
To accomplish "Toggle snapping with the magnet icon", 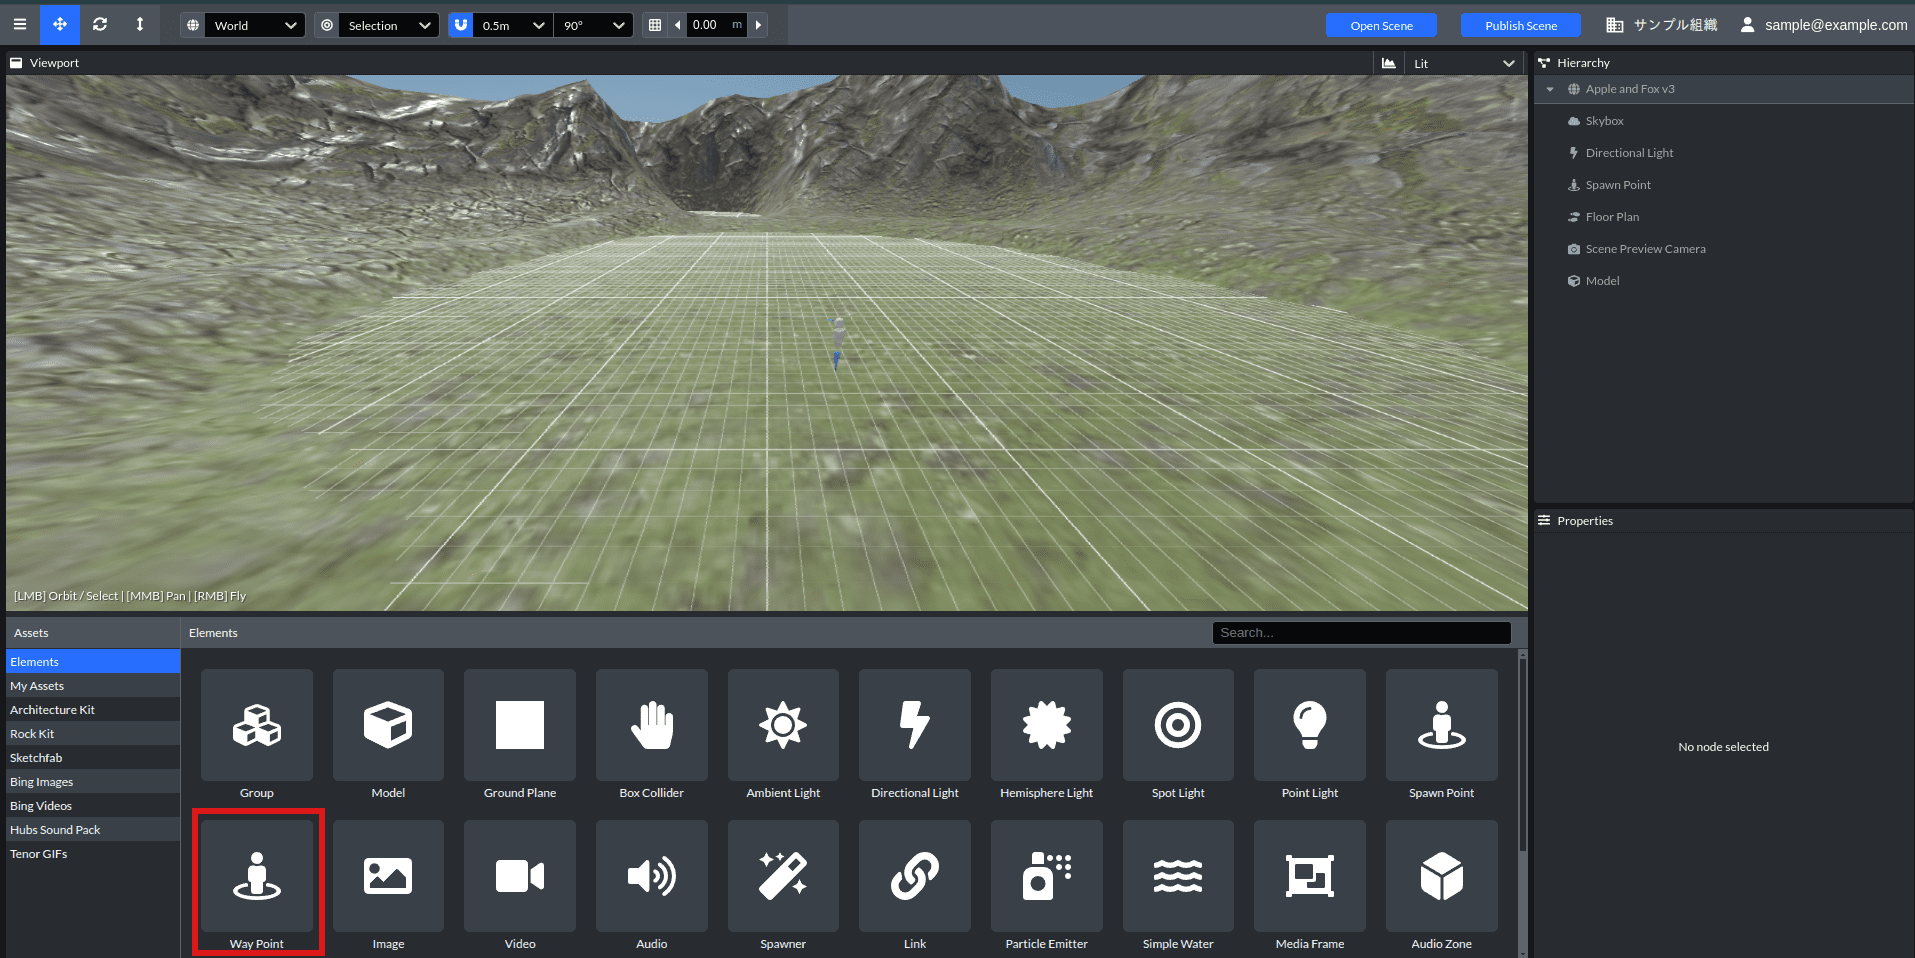I will [x=460, y=25].
